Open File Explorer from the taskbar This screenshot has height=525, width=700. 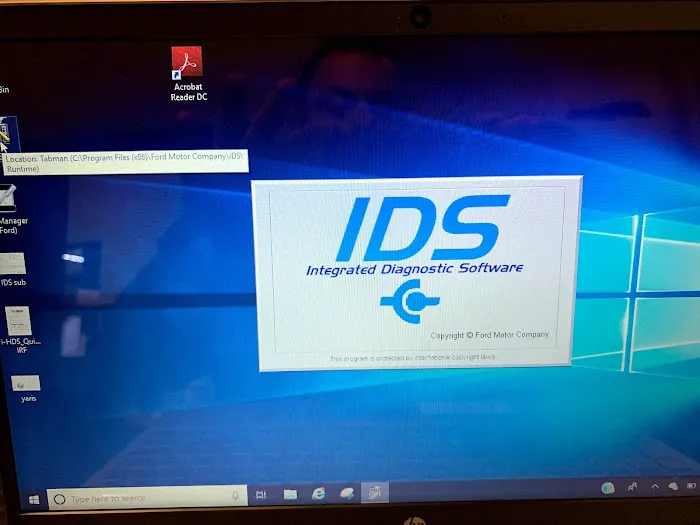[x=290, y=494]
